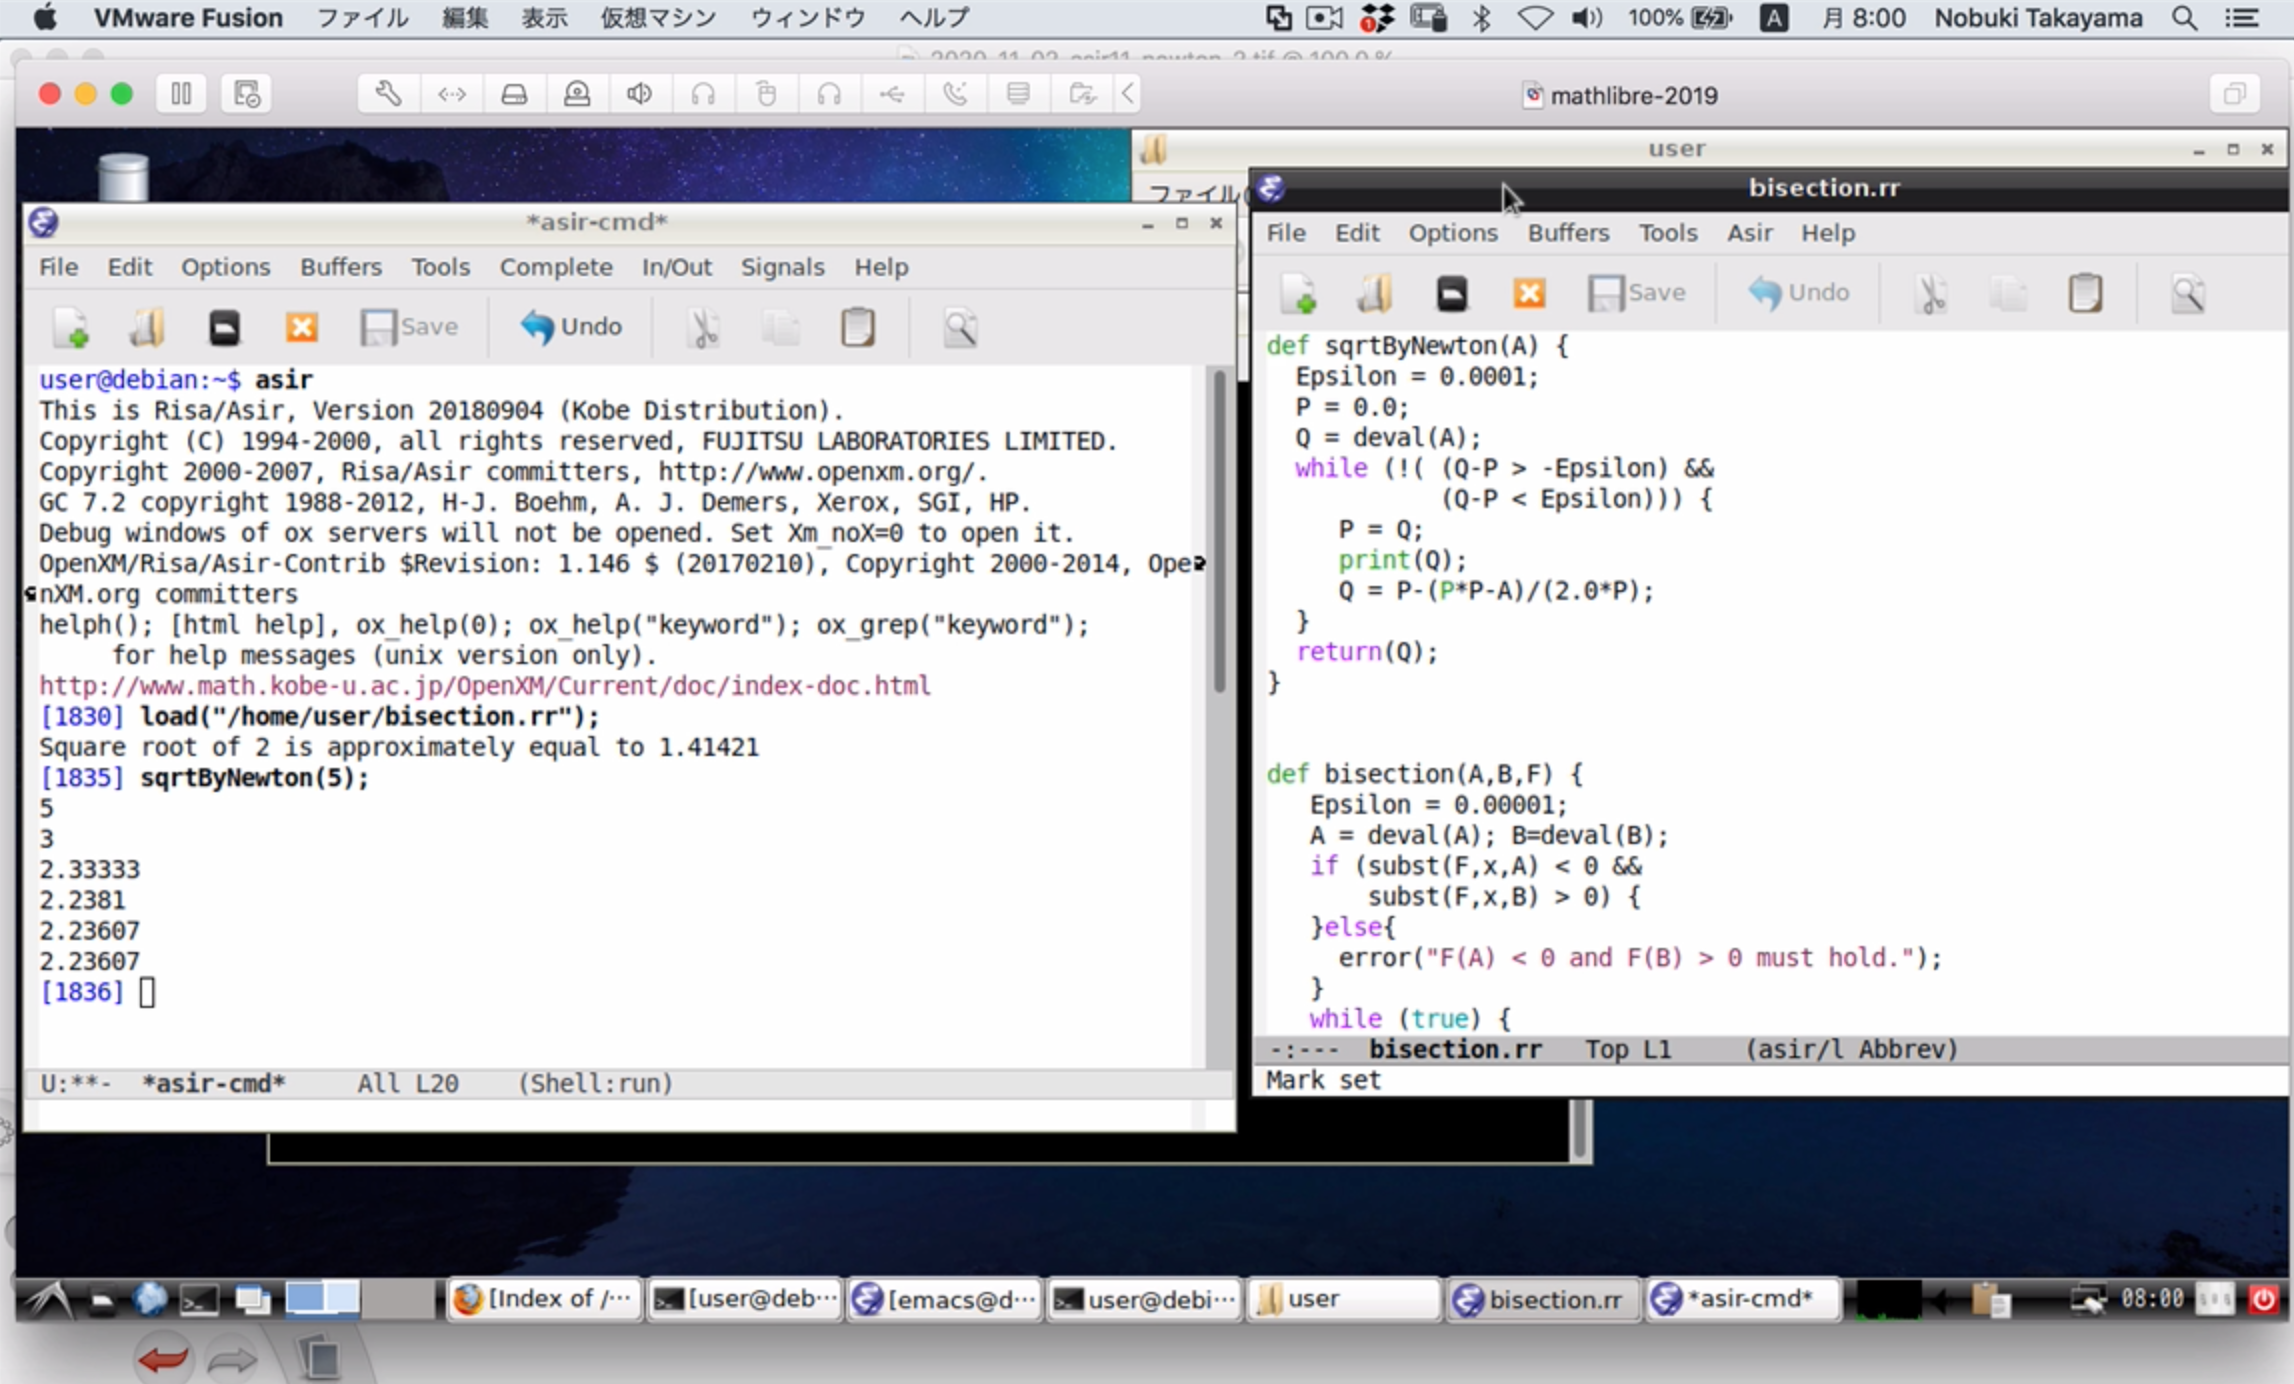Click sqrtByNewton(5); command line text
2294x1384 pixels.
tap(254, 778)
